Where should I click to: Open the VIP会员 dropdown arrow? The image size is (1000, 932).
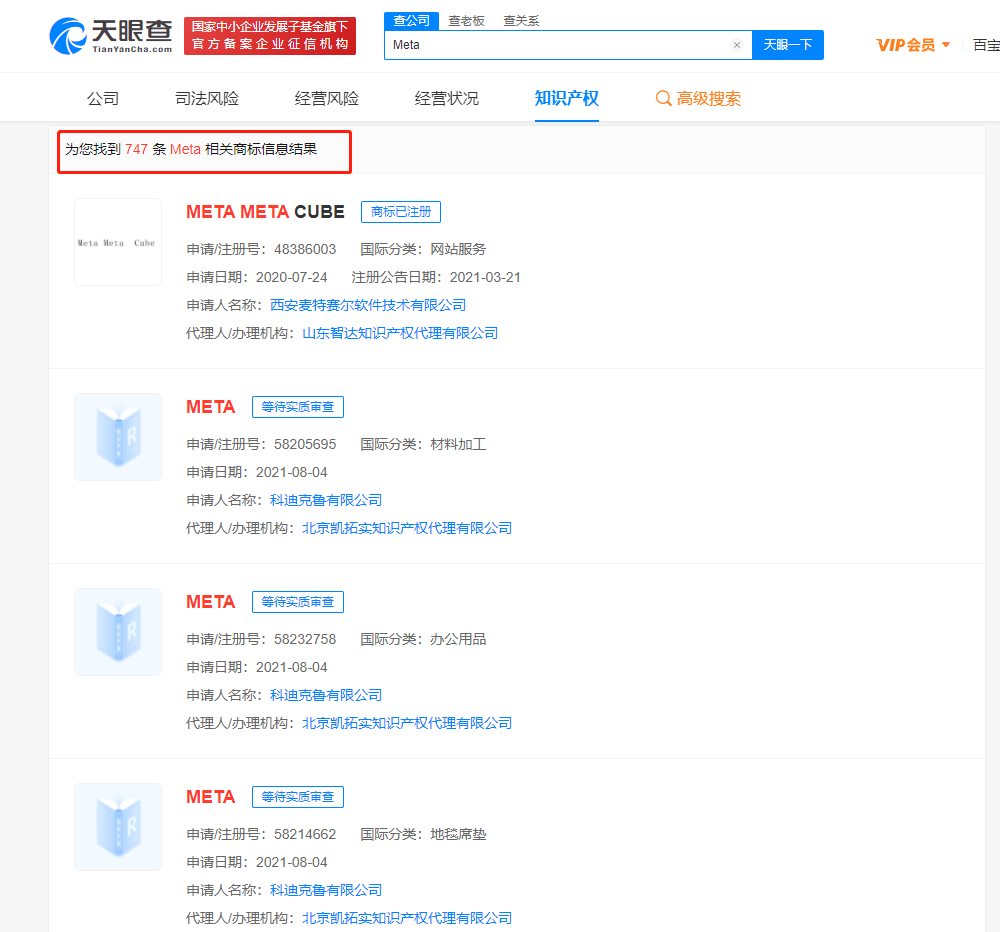[944, 45]
